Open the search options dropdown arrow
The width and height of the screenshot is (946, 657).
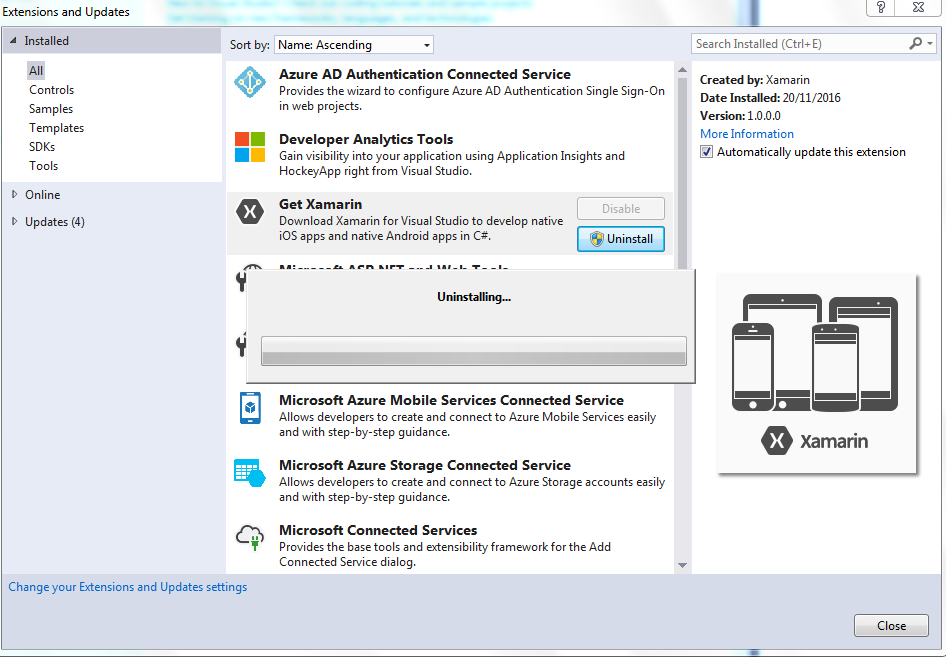pos(930,43)
